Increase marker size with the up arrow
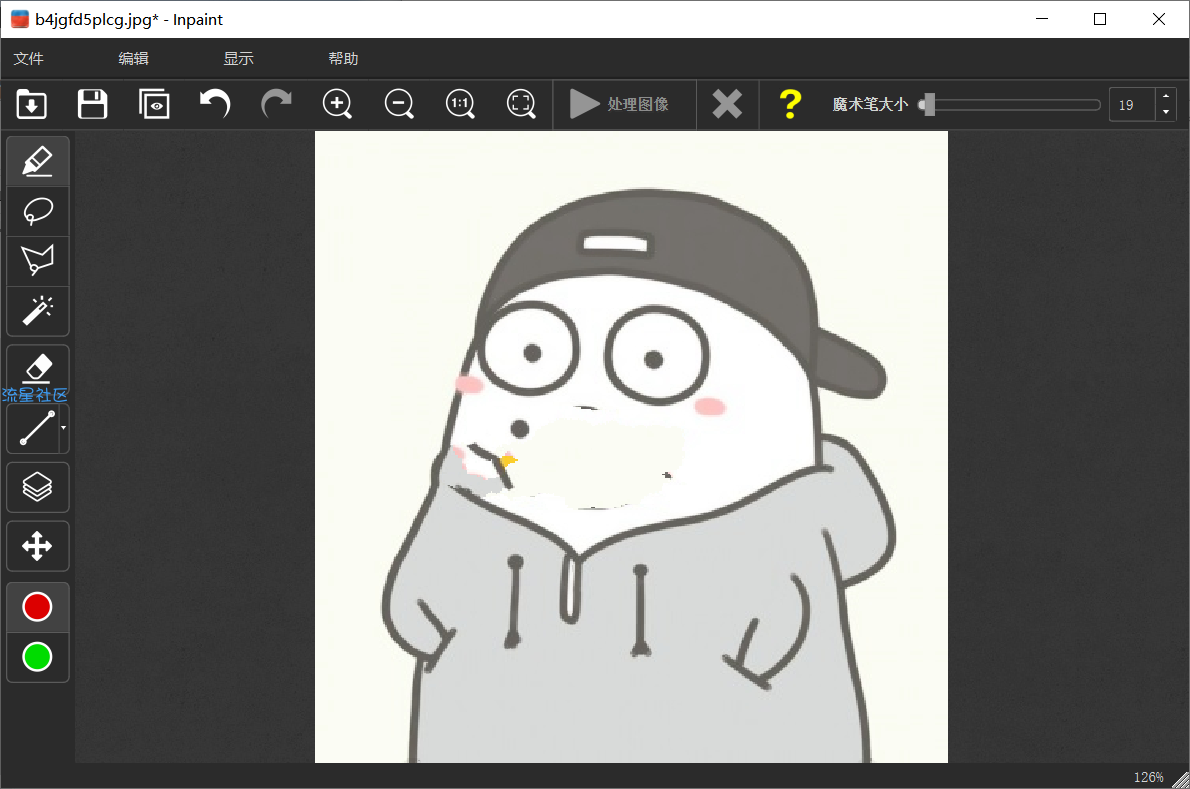 point(1166,96)
